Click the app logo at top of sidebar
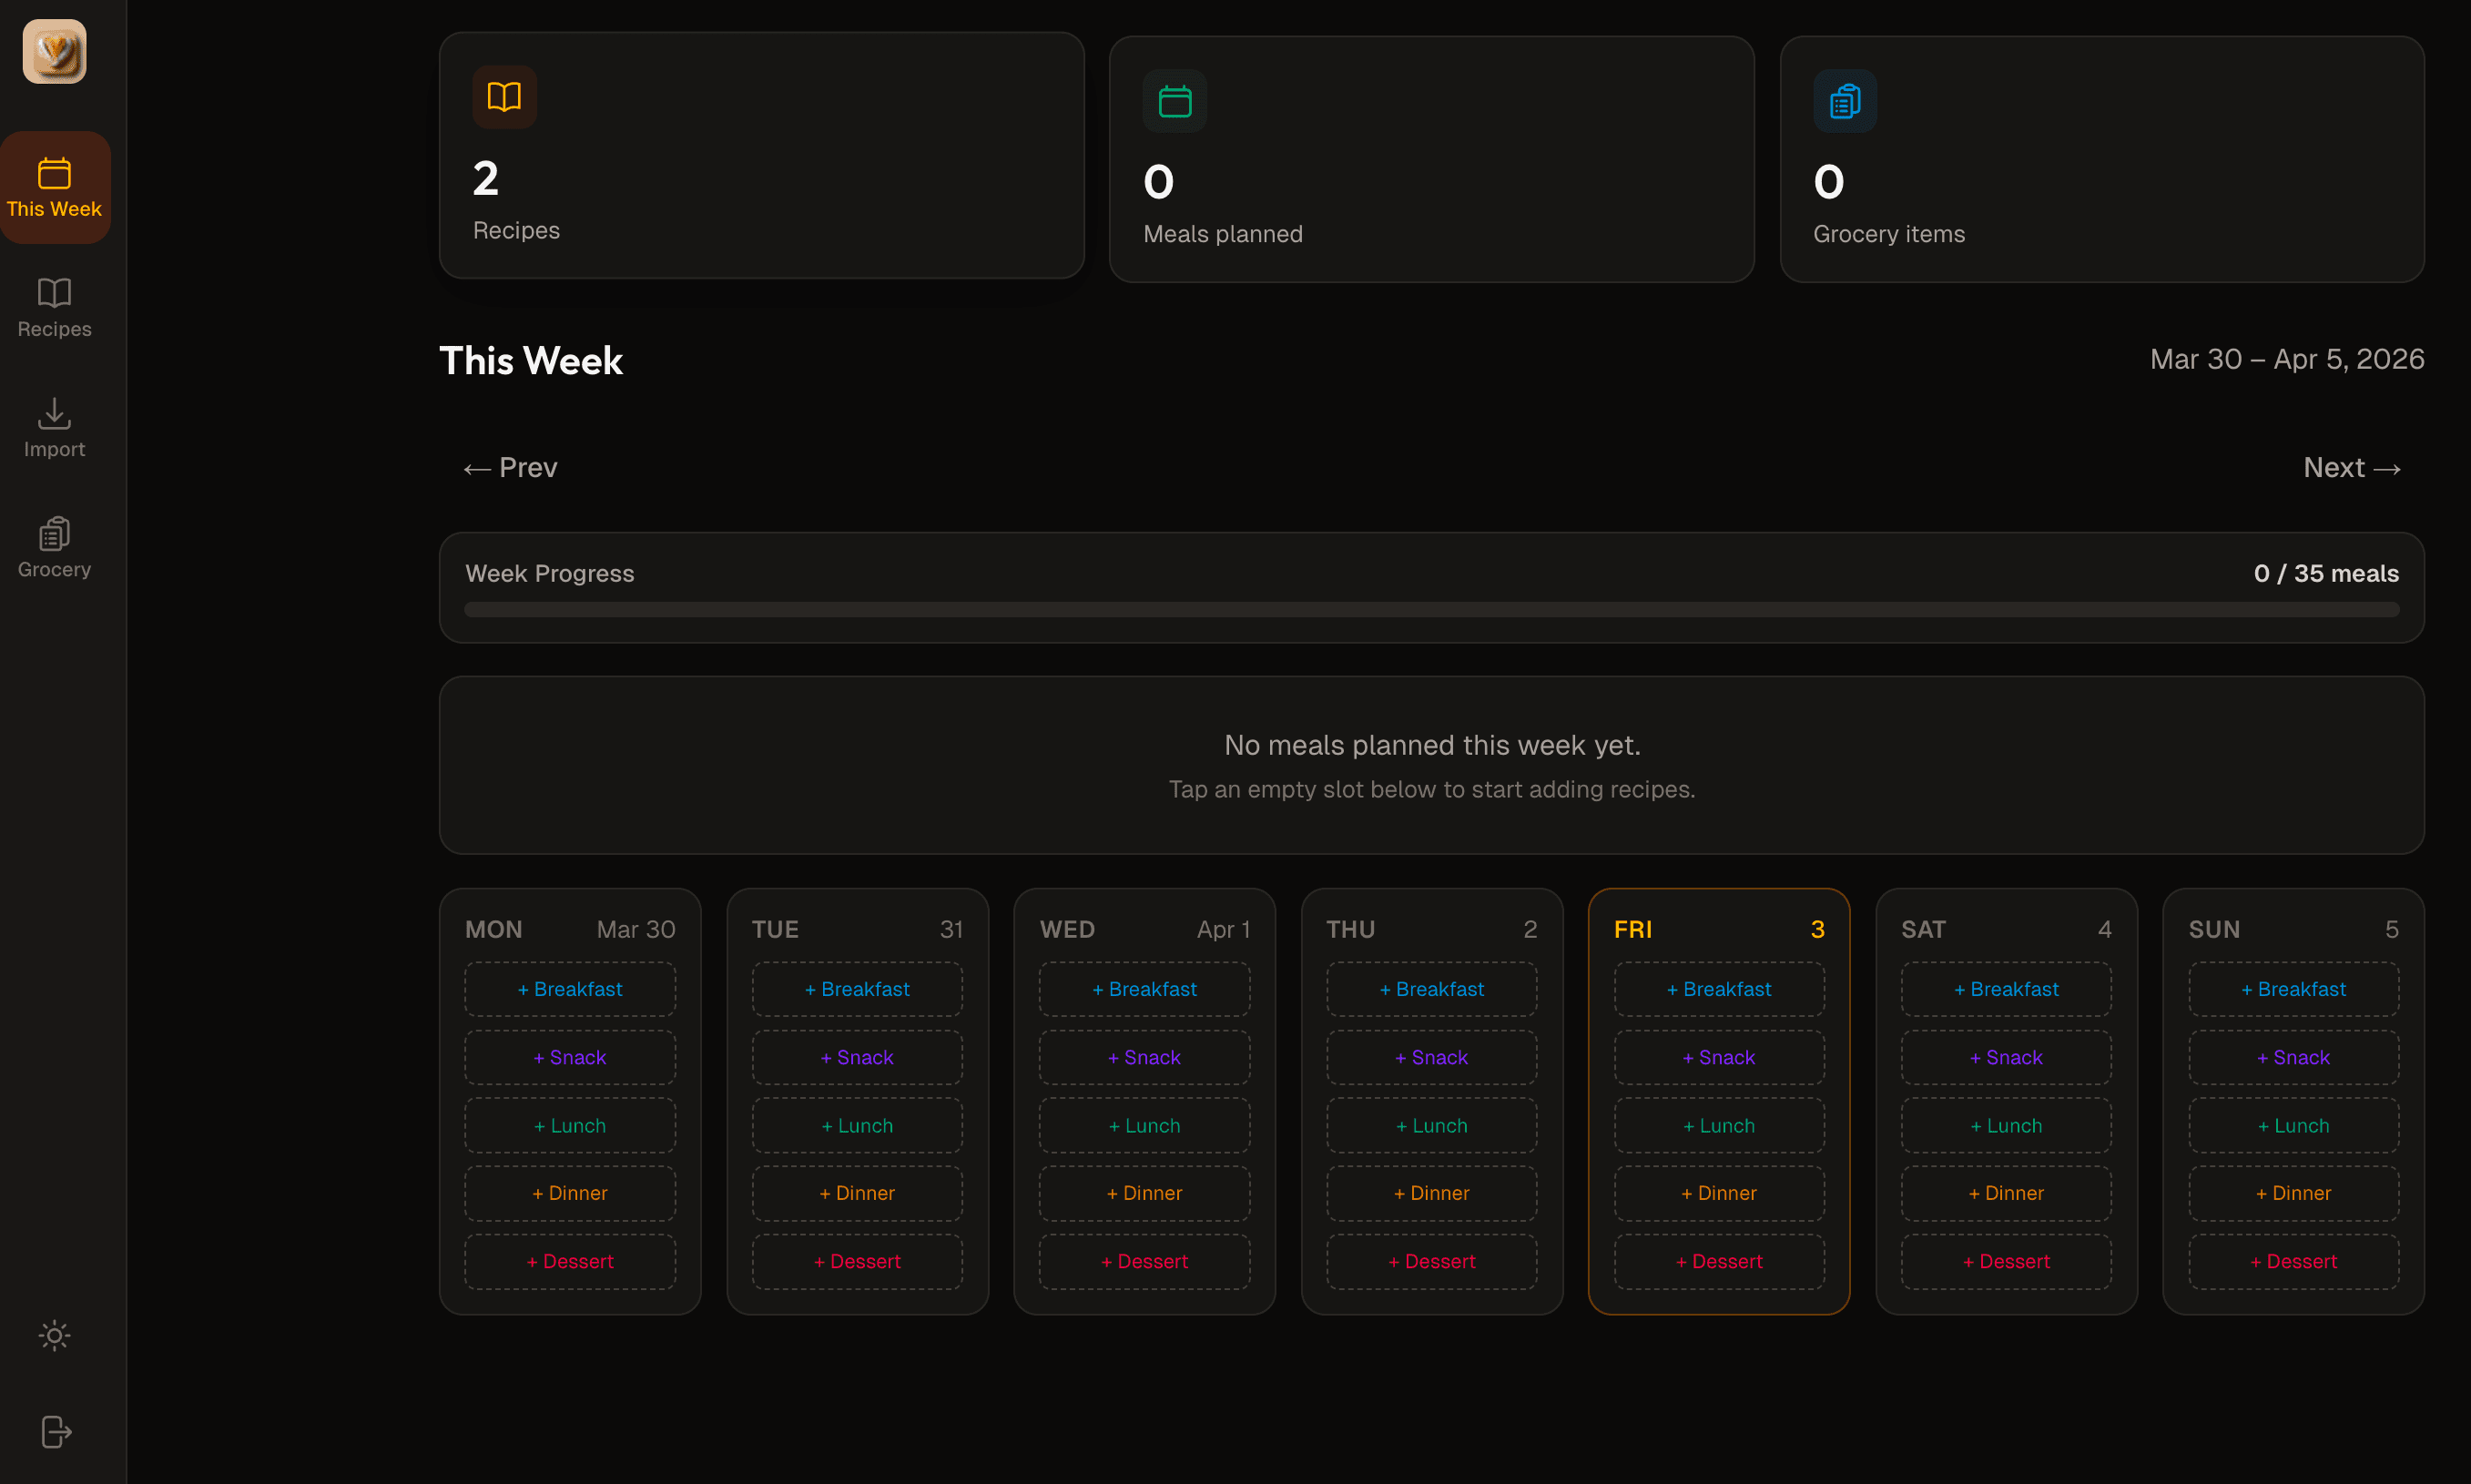The width and height of the screenshot is (2471, 1484). tap(55, 51)
